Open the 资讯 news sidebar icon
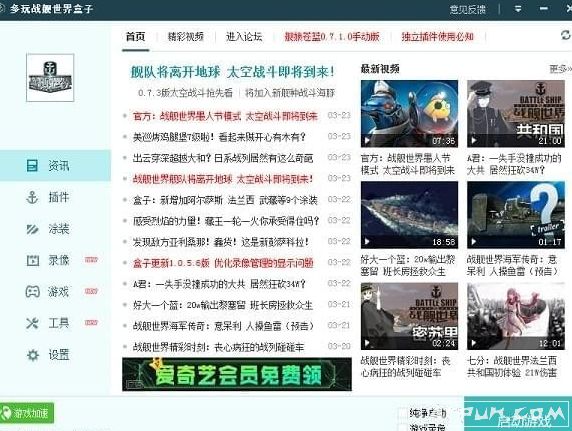The height and width of the screenshot is (431, 572). click(32, 166)
